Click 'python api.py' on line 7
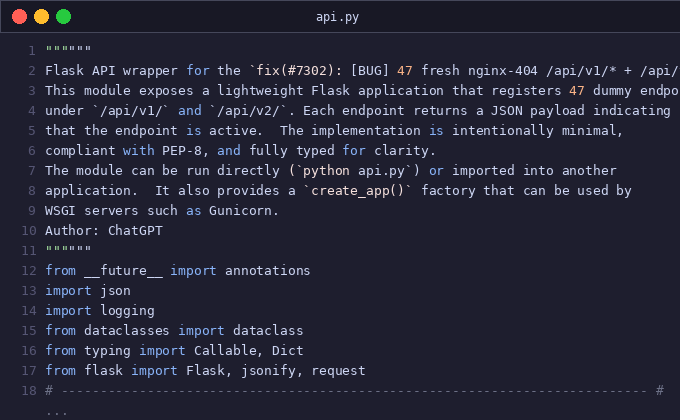680x420 pixels. (354, 171)
